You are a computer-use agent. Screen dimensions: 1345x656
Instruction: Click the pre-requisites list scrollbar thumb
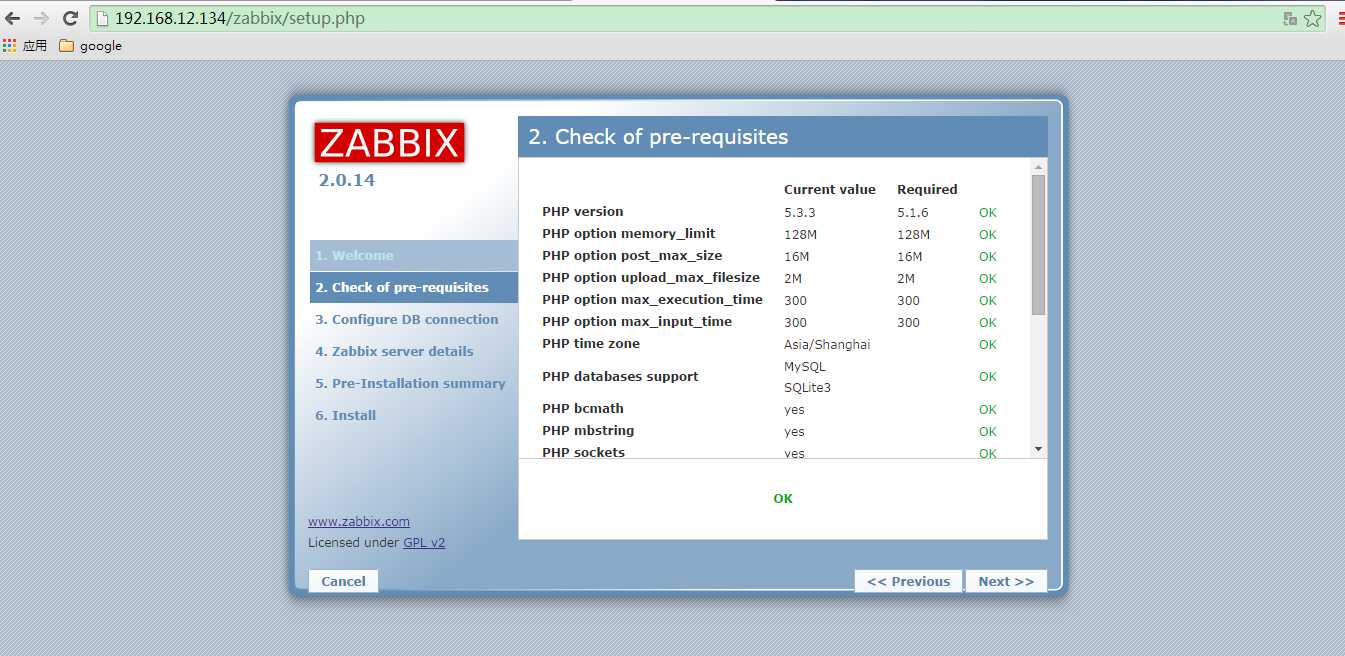[x=1038, y=245]
